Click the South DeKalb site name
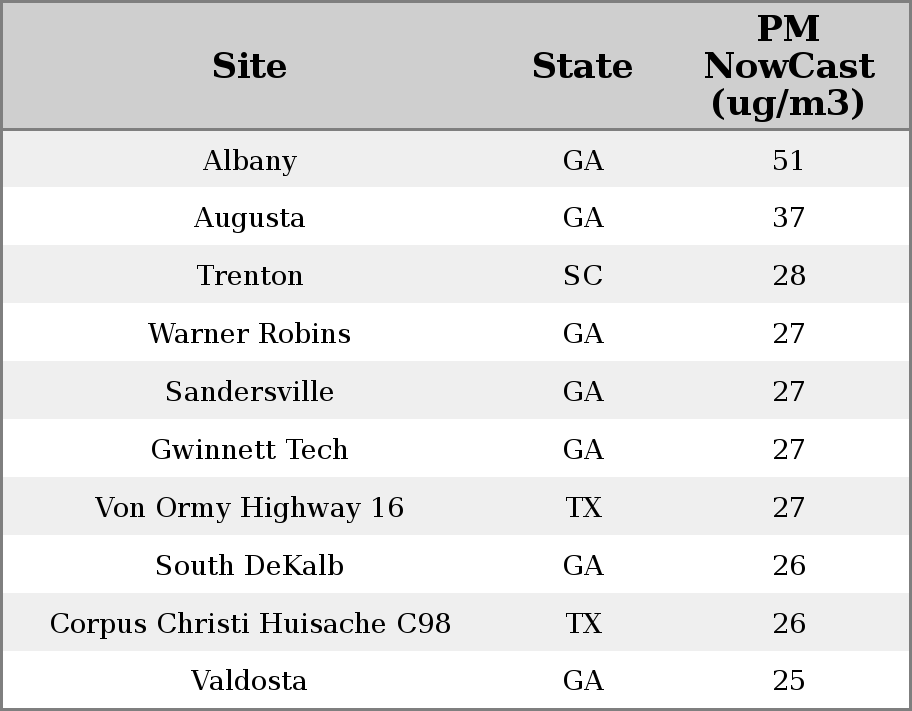Screen dimensions: 912x711 [249, 566]
